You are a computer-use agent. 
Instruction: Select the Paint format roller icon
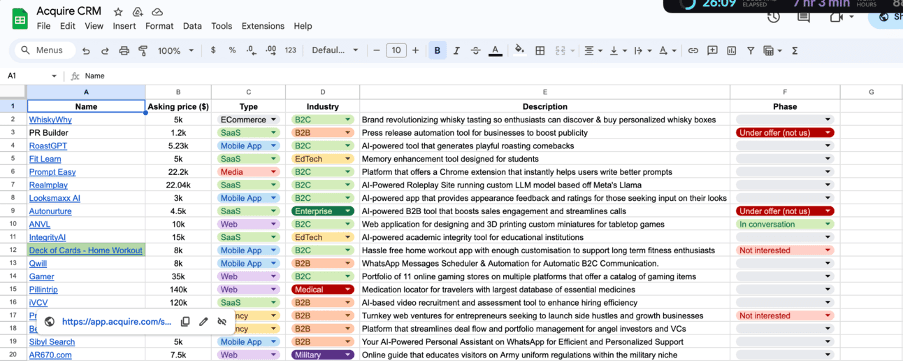pyautogui.click(x=143, y=51)
